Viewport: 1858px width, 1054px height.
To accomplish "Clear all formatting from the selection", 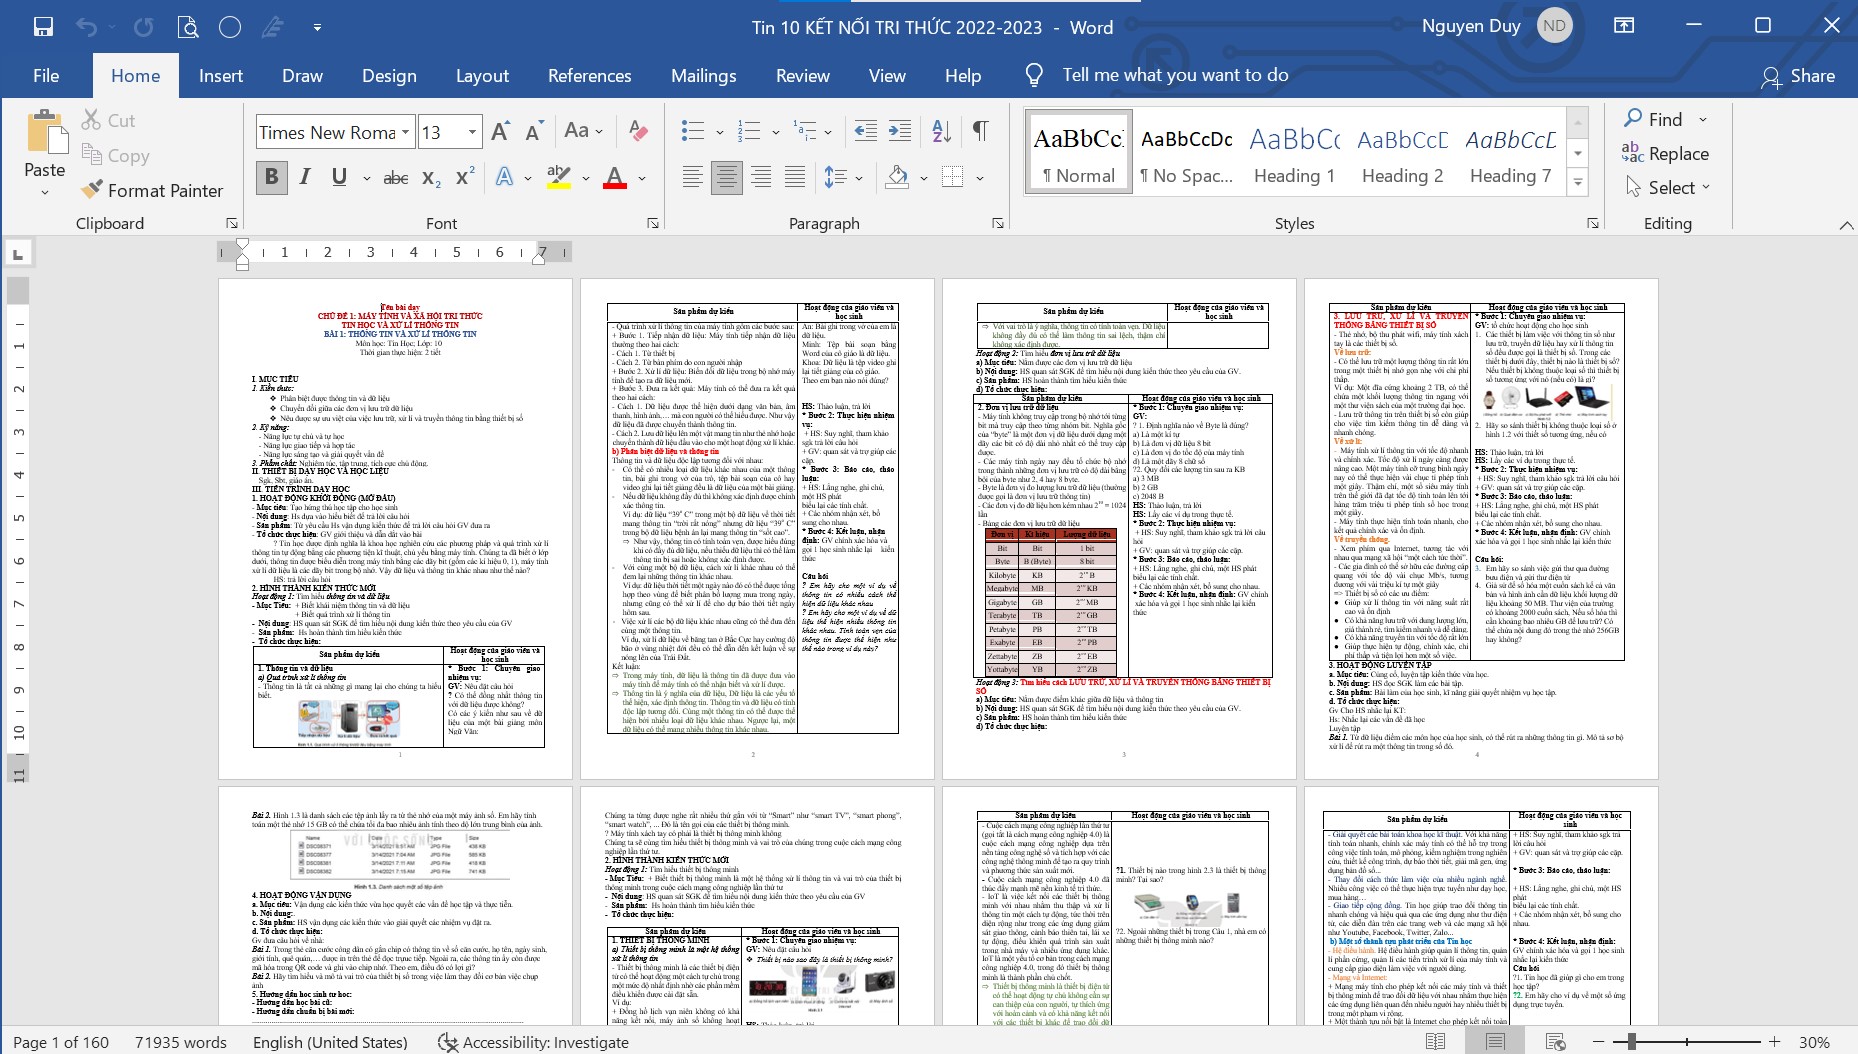I will point(638,131).
